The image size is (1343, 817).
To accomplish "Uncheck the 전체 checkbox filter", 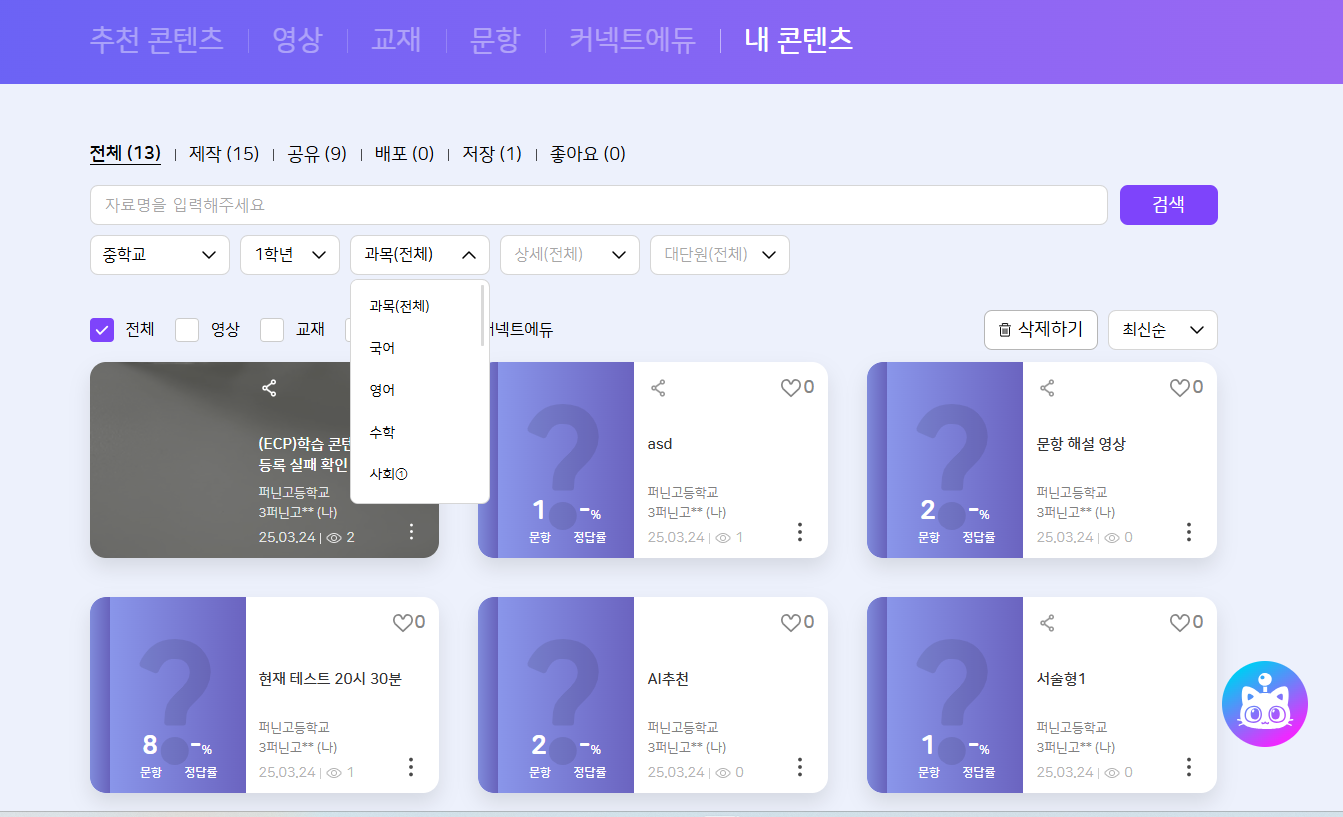I will 102,330.
